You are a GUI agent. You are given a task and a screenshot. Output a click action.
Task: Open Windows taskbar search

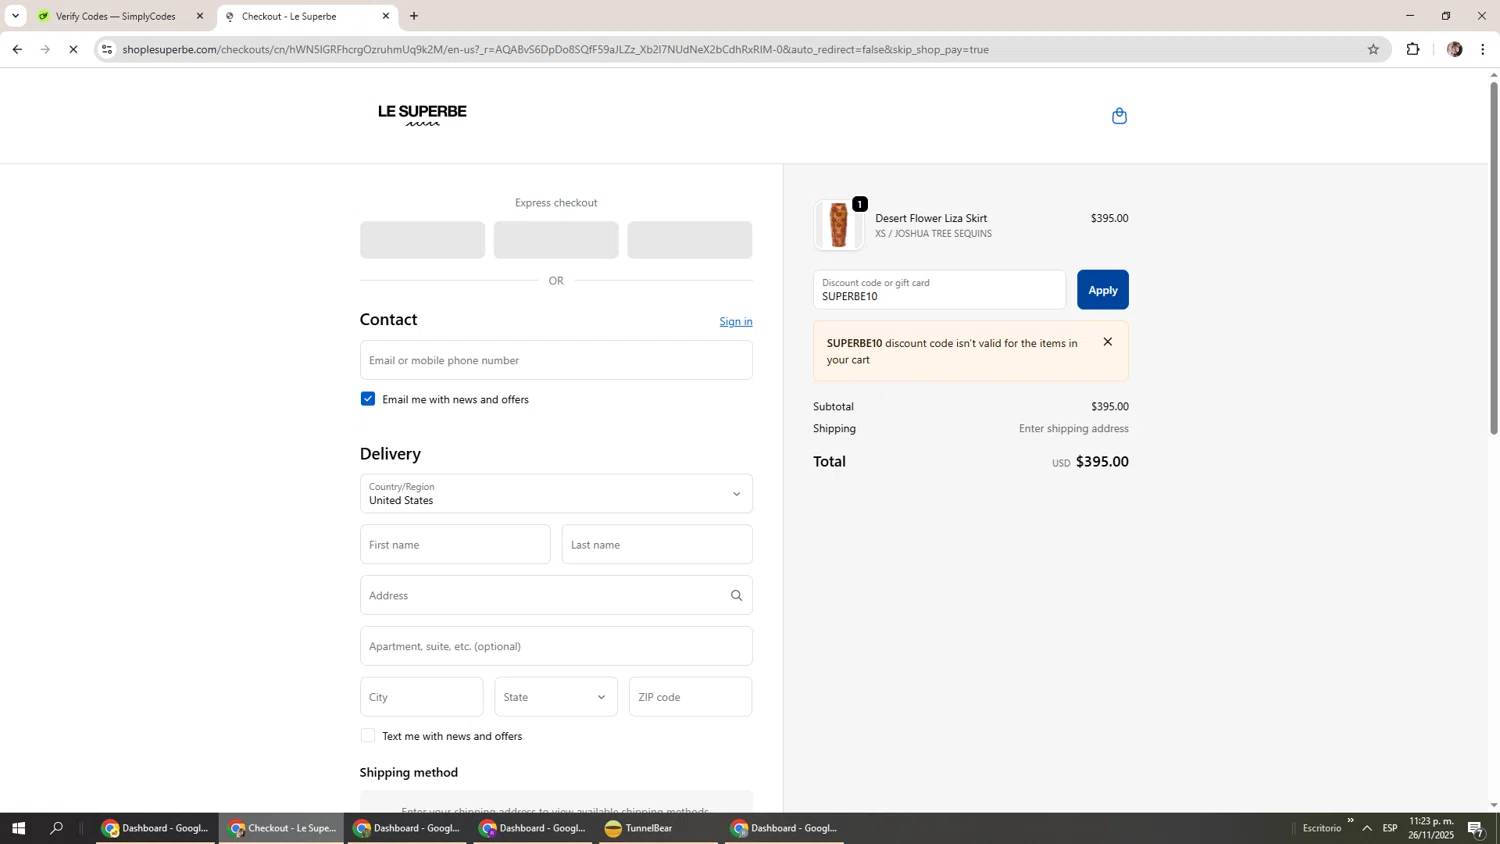(57, 828)
